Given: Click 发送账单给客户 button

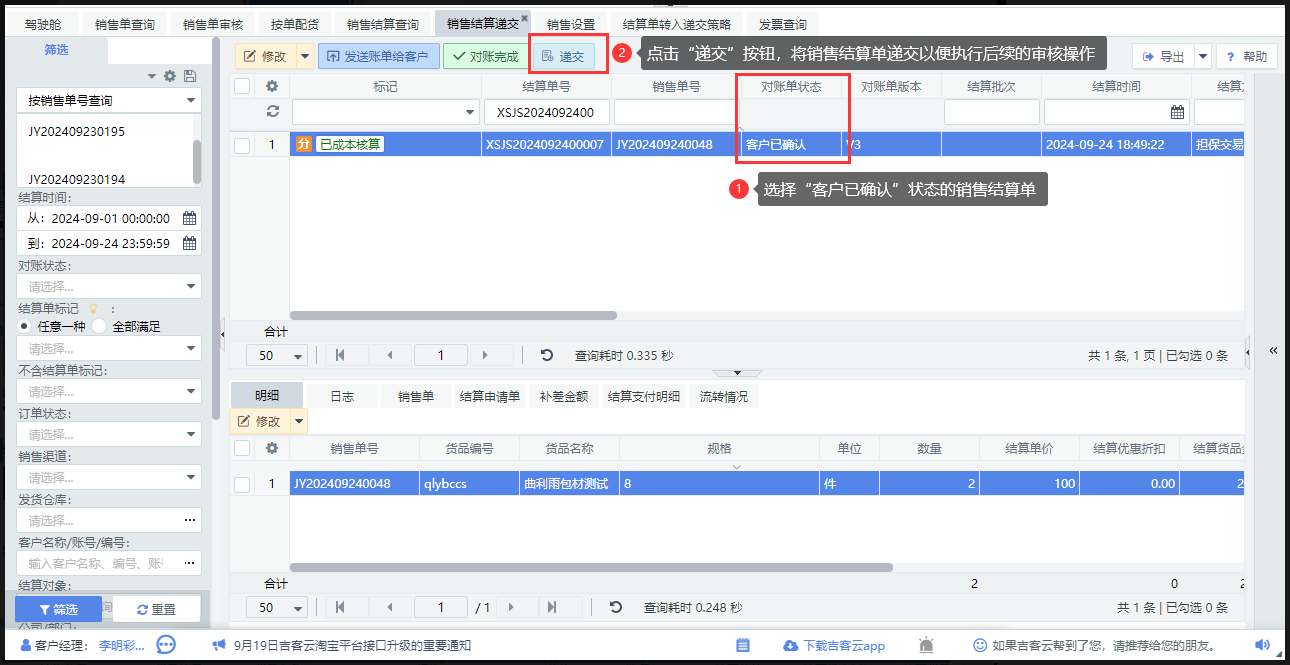Looking at the screenshot, I should coord(378,57).
